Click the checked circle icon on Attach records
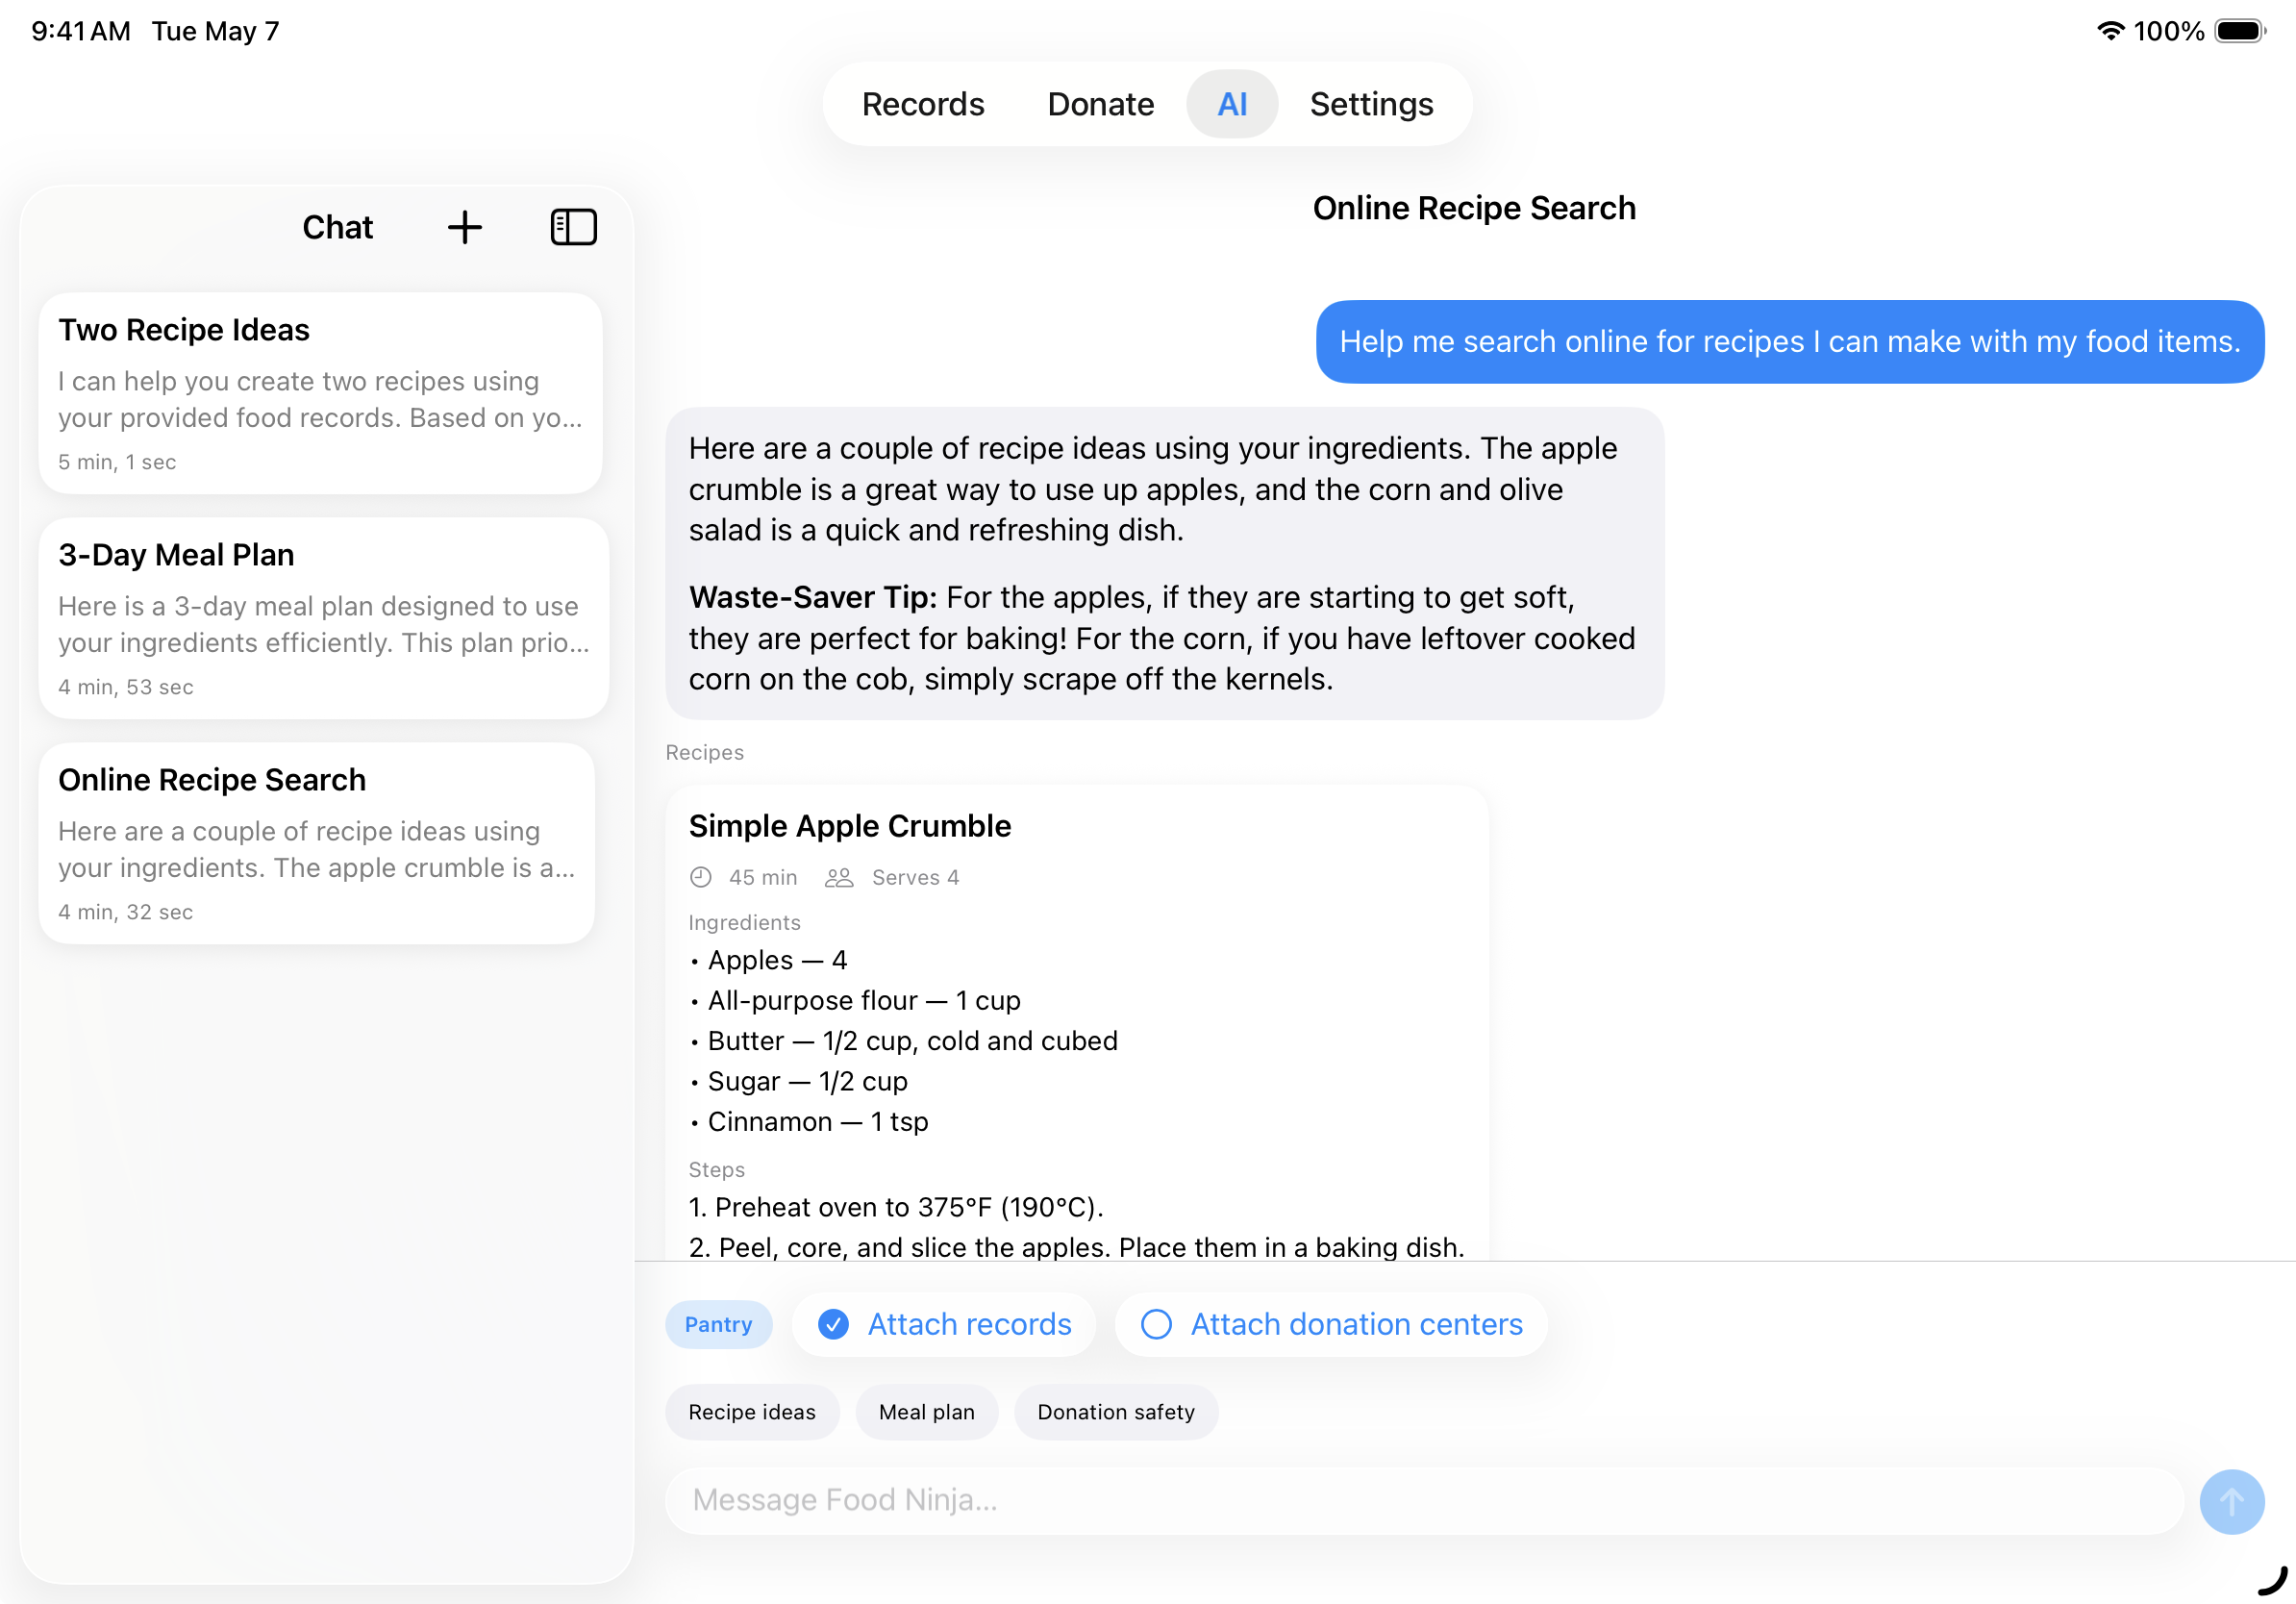Image resolution: width=2296 pixels, height=1604 pixels. point(832,1324)
